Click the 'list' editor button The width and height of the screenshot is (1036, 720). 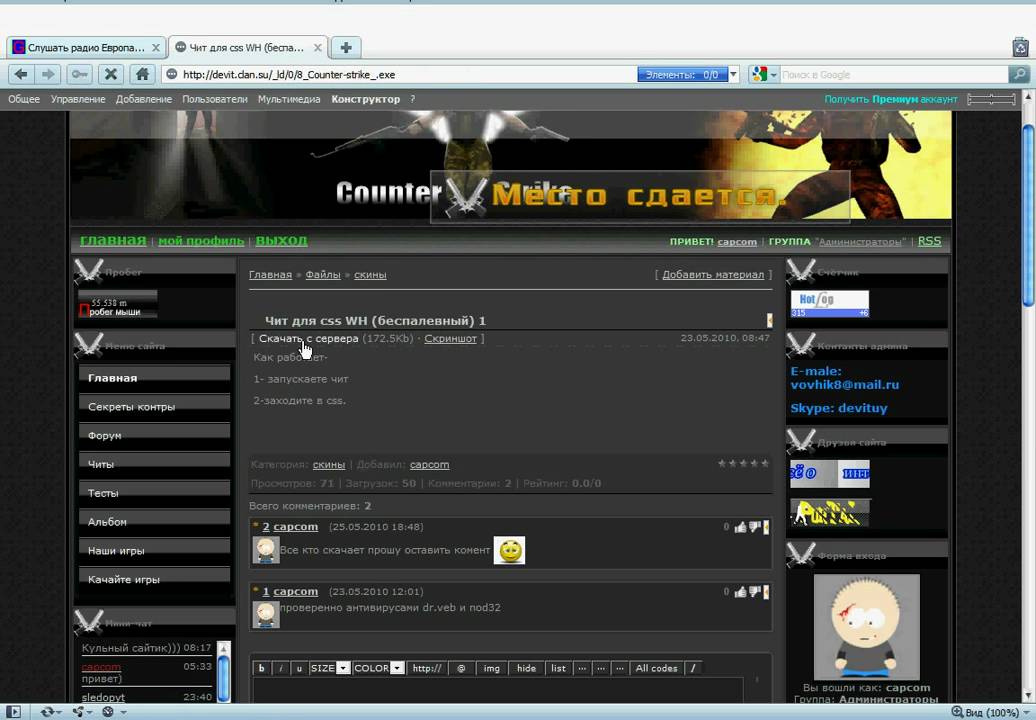click(x=558, y=668)
